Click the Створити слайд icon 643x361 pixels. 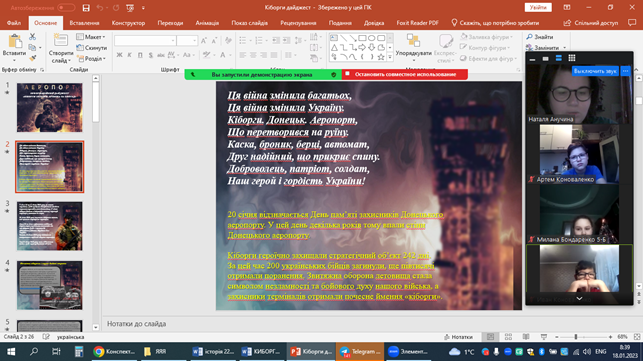point(61,41)
